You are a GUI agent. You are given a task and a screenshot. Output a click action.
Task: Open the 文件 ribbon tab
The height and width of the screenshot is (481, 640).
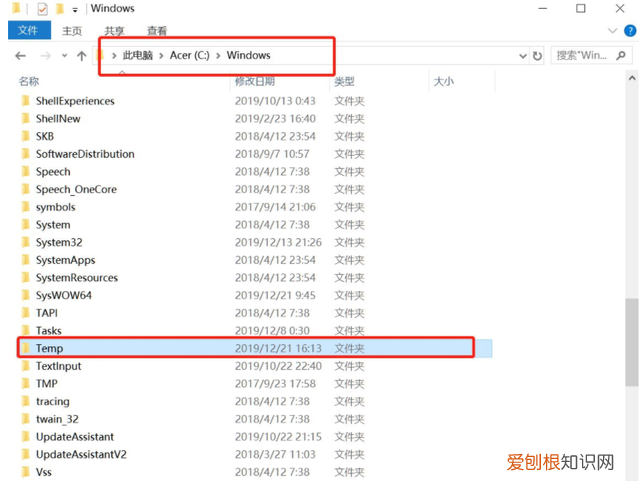tap(29, 30)
